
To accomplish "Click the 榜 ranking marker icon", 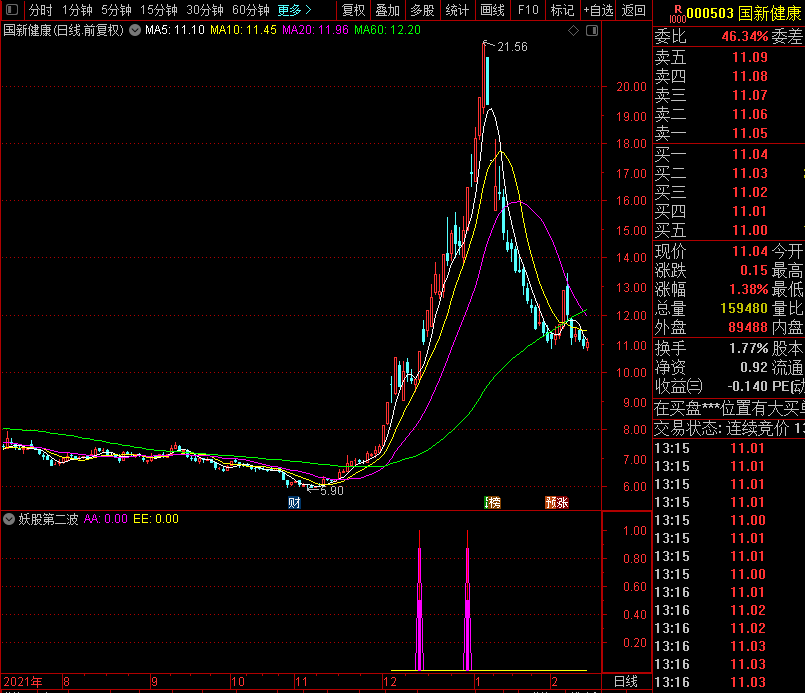I will click(492, 502).
